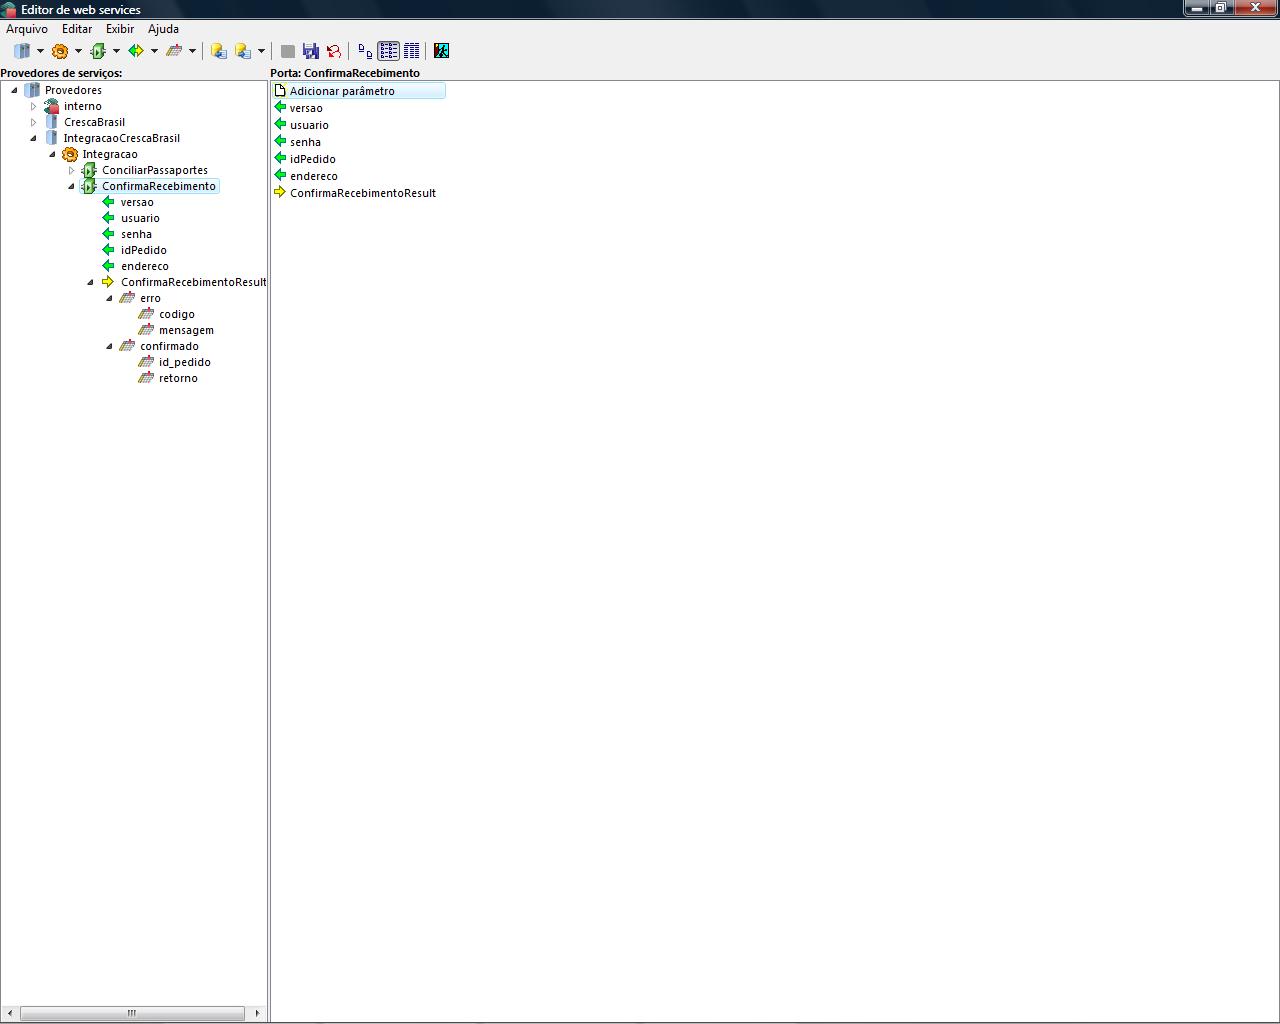This screenshot has height=1024, width=1280.
Task: Toggle the list view button
Action: tap(388, 51)
